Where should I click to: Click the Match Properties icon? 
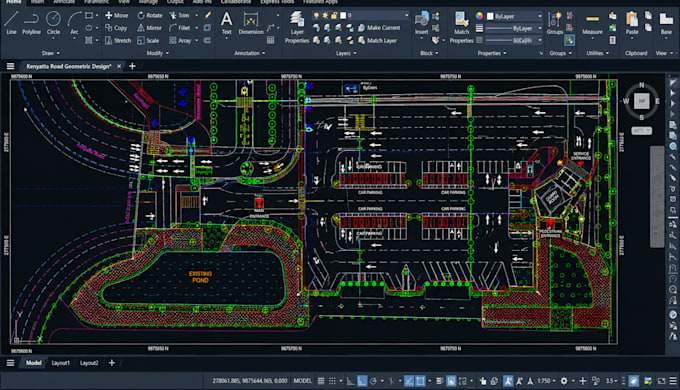pyautogui.click(x=461, y=27)
